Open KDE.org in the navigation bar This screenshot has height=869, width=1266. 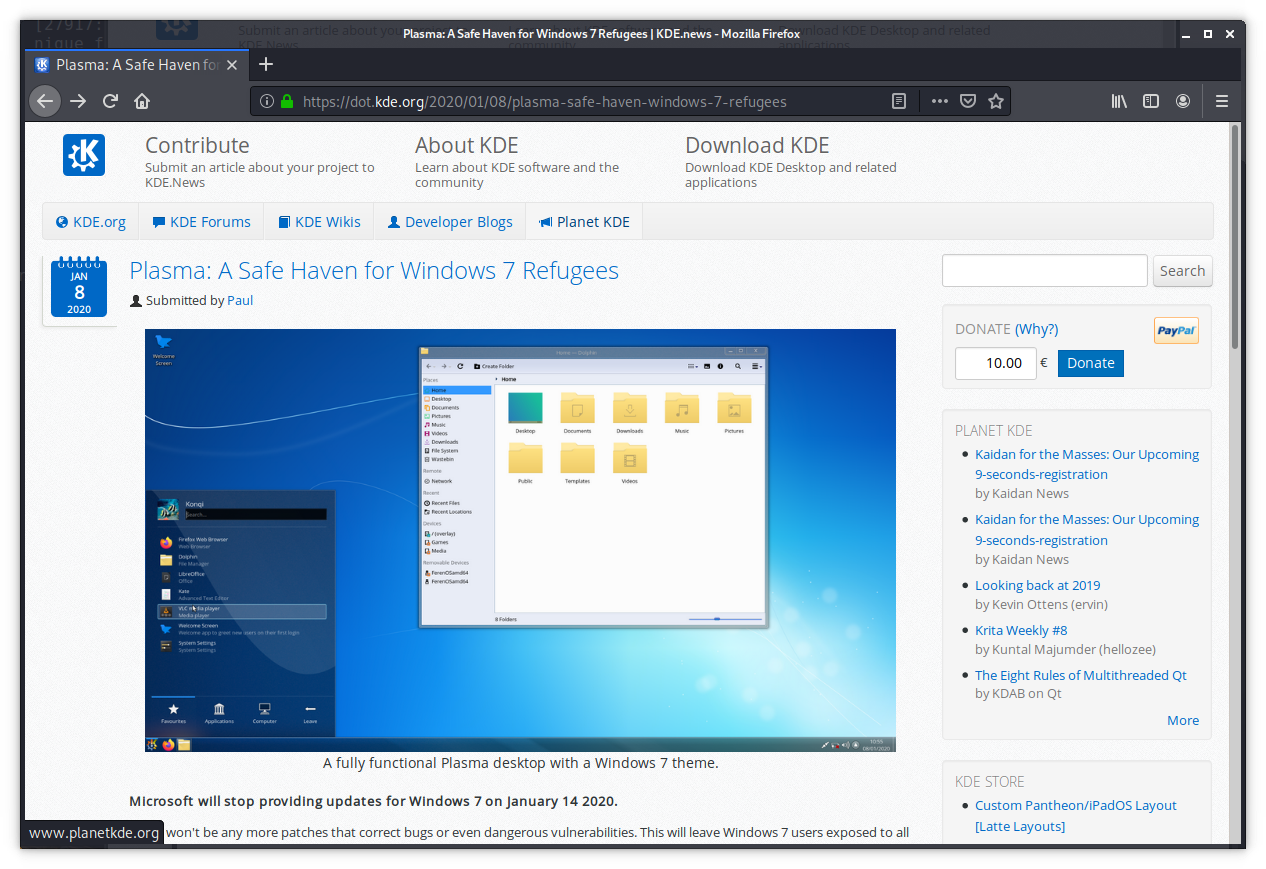point(91,222)
